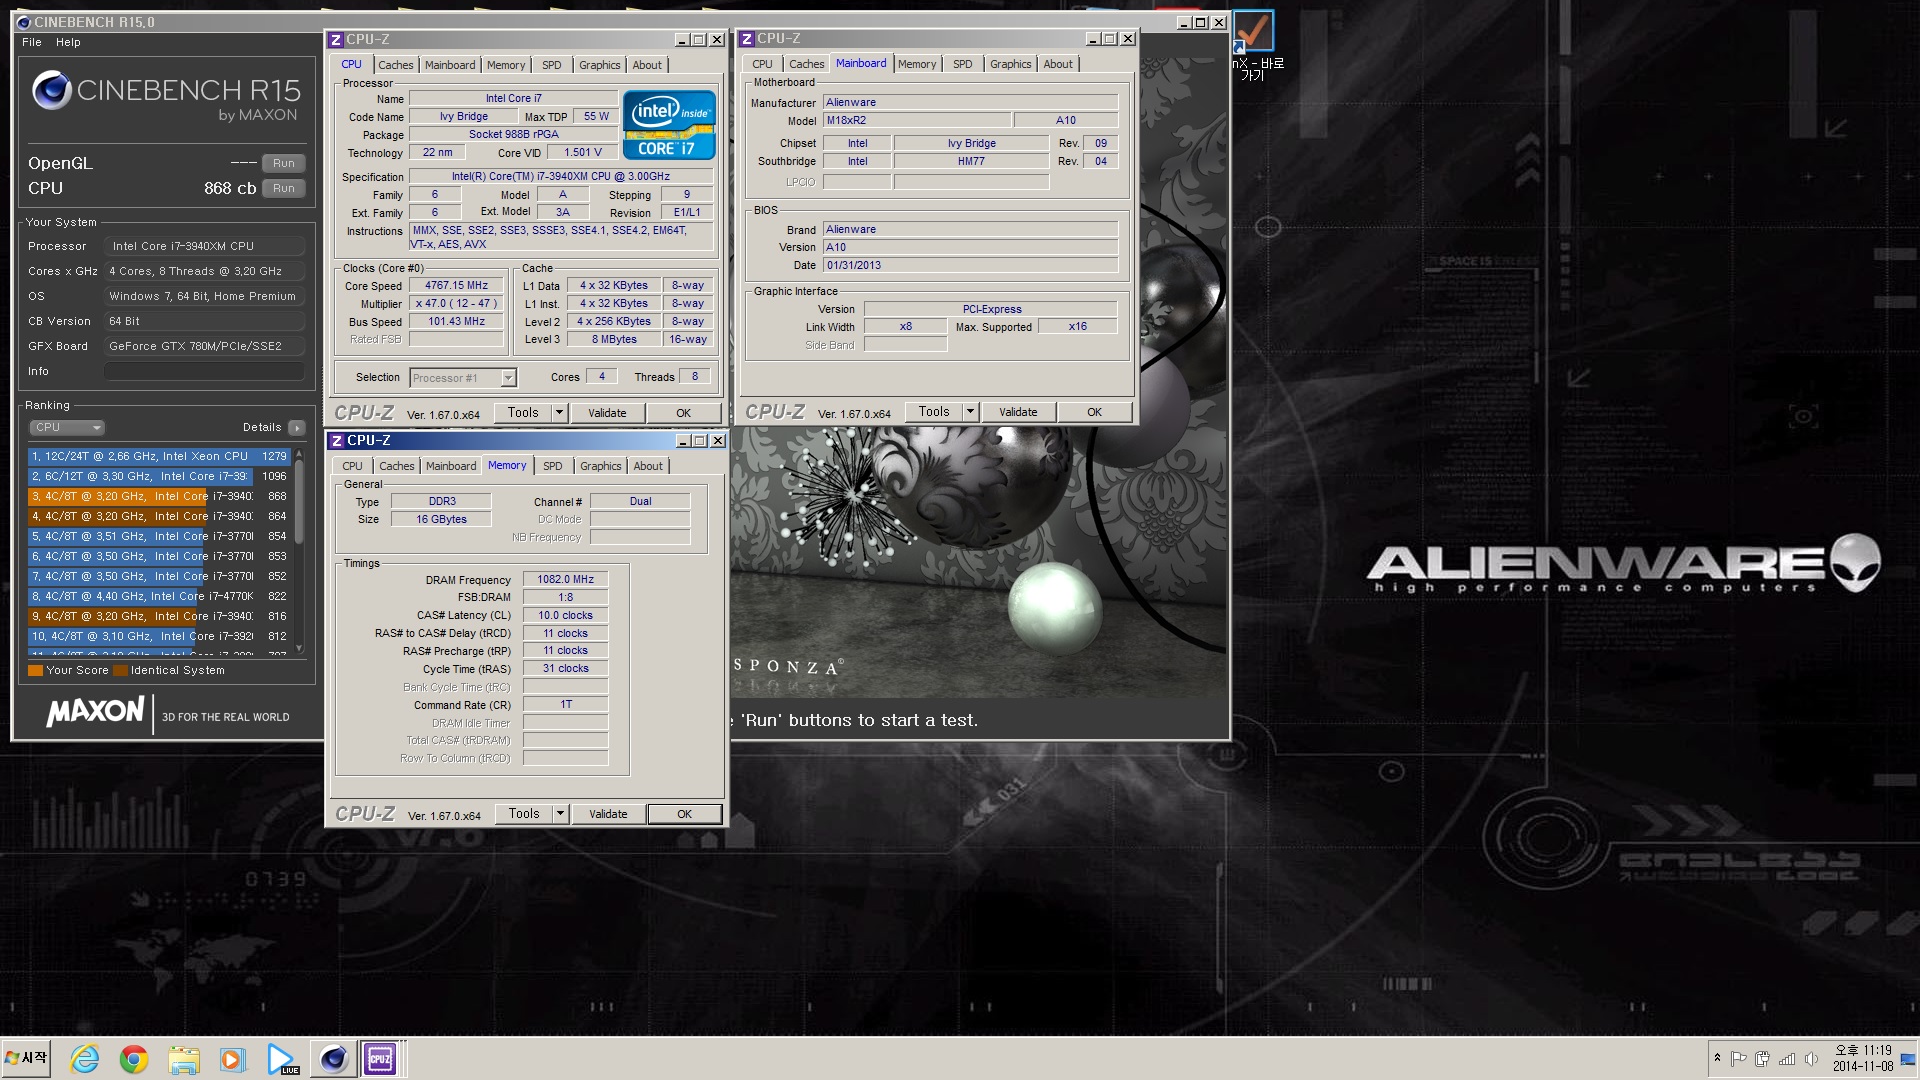This screenshot has width=1920, height=1080.
Task: Click the BIOS date field 01/31/2013
Action: (970, 265)
